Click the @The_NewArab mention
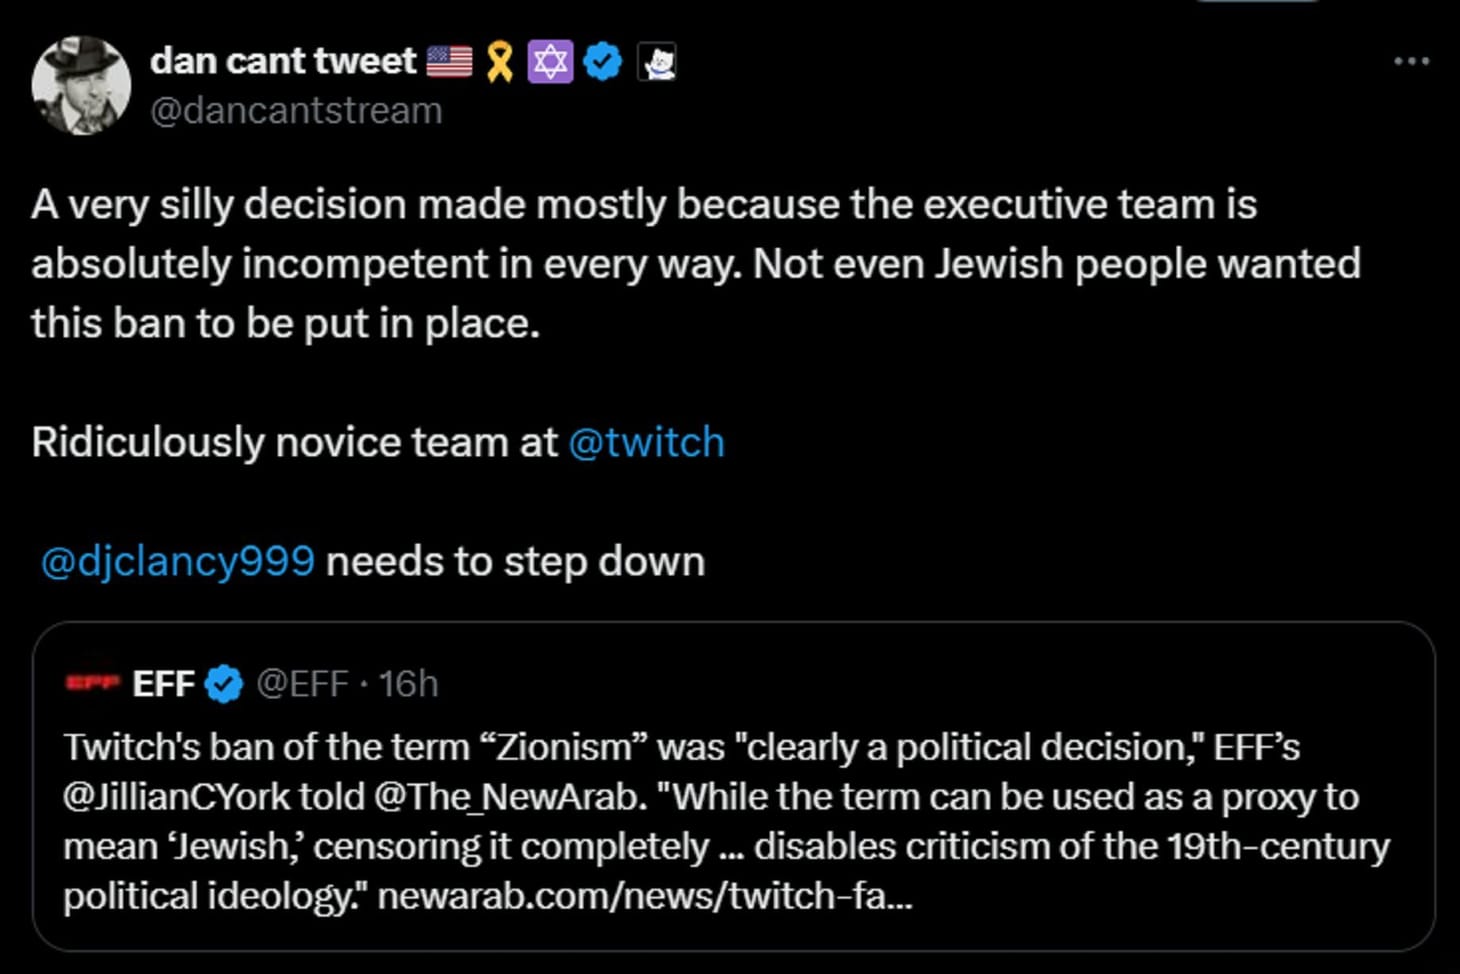This screenshot has width=1460, height=974. coord(499,797)
